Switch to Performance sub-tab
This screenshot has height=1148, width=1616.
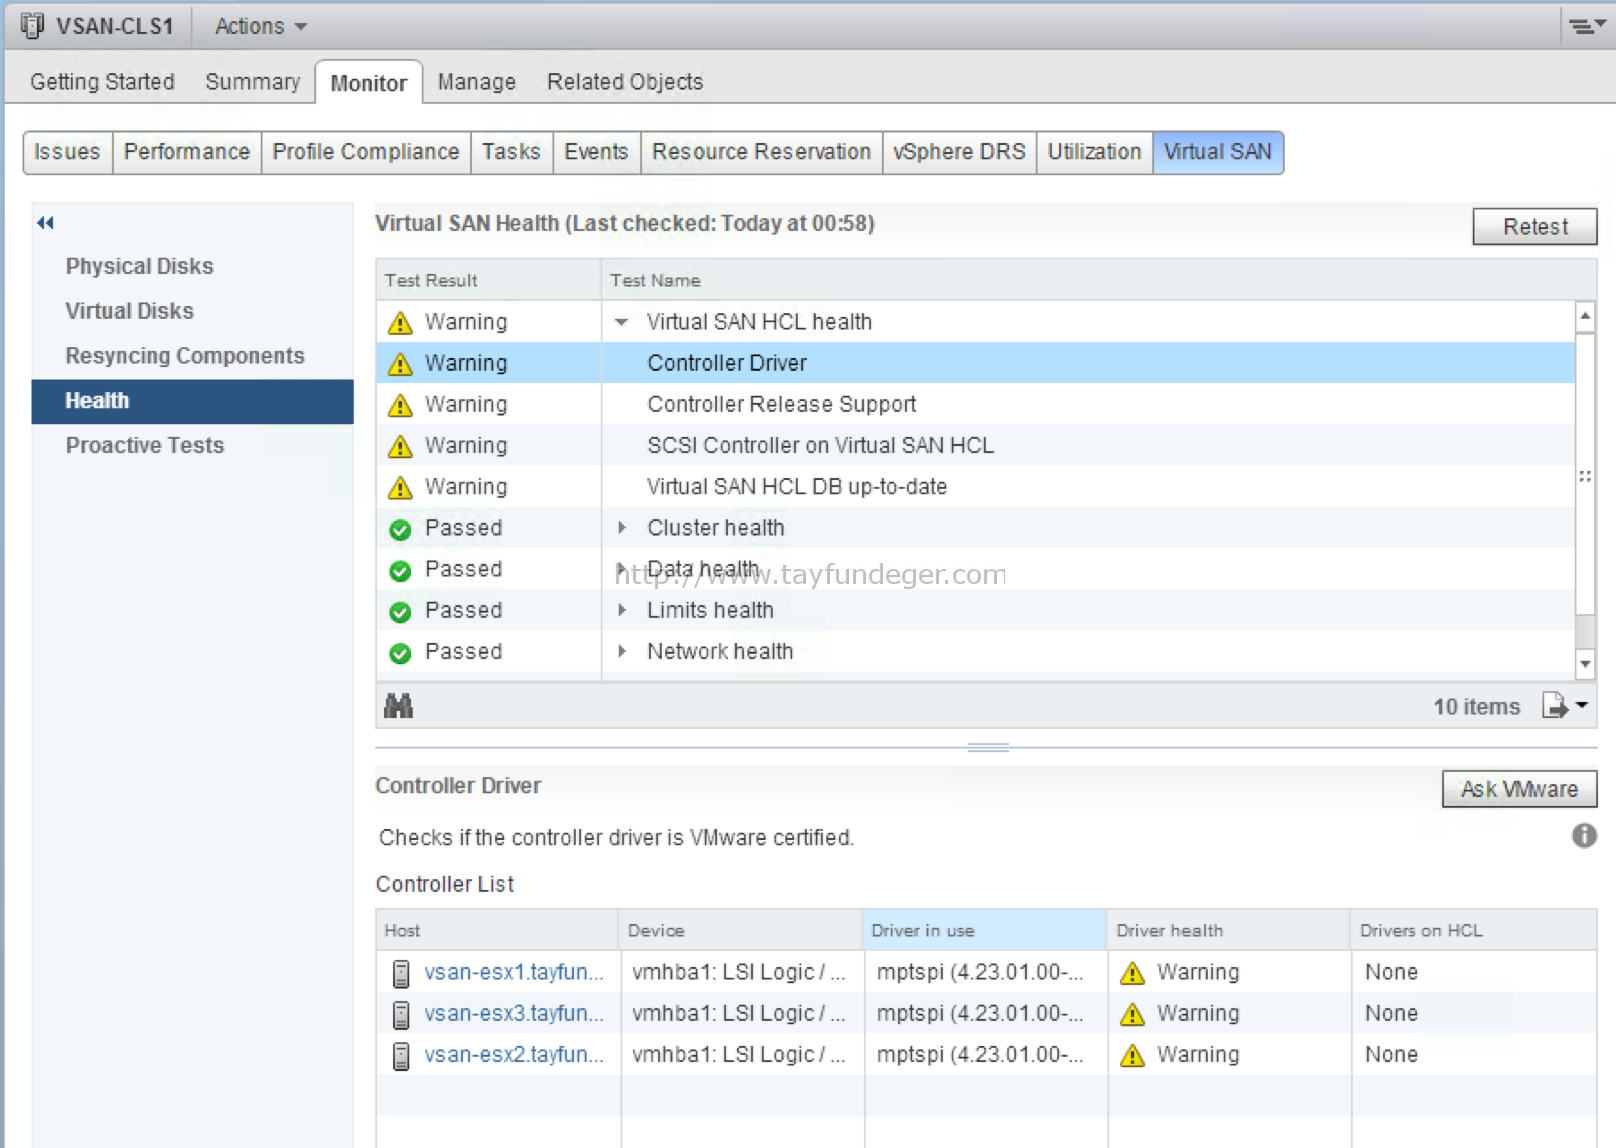(x=187, y=152)
